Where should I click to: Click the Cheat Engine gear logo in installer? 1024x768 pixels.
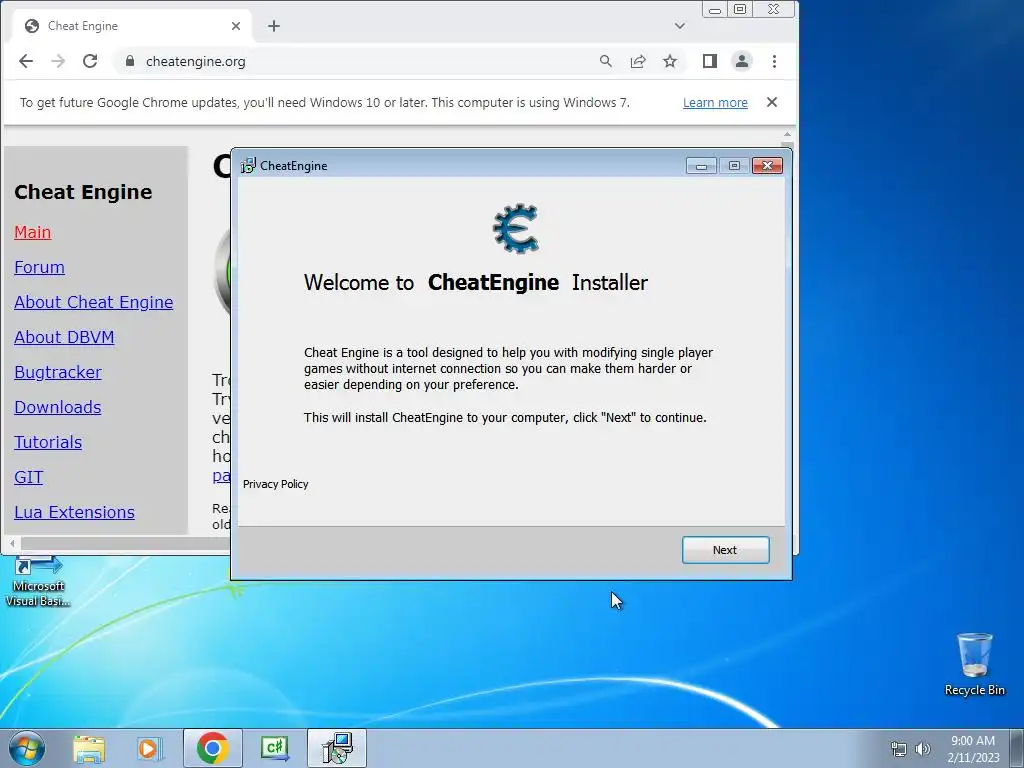(x=516, y=229)
